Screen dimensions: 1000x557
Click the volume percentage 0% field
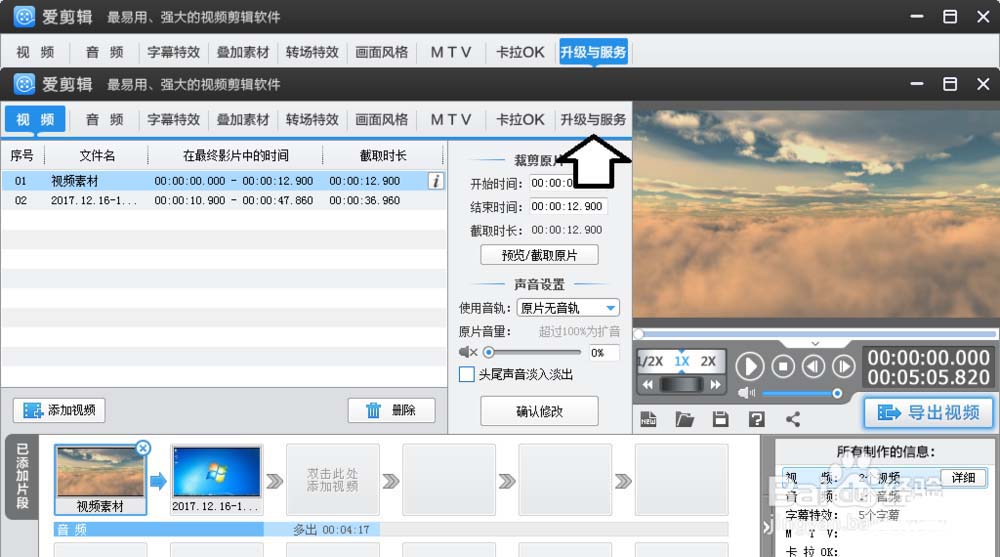603,353
